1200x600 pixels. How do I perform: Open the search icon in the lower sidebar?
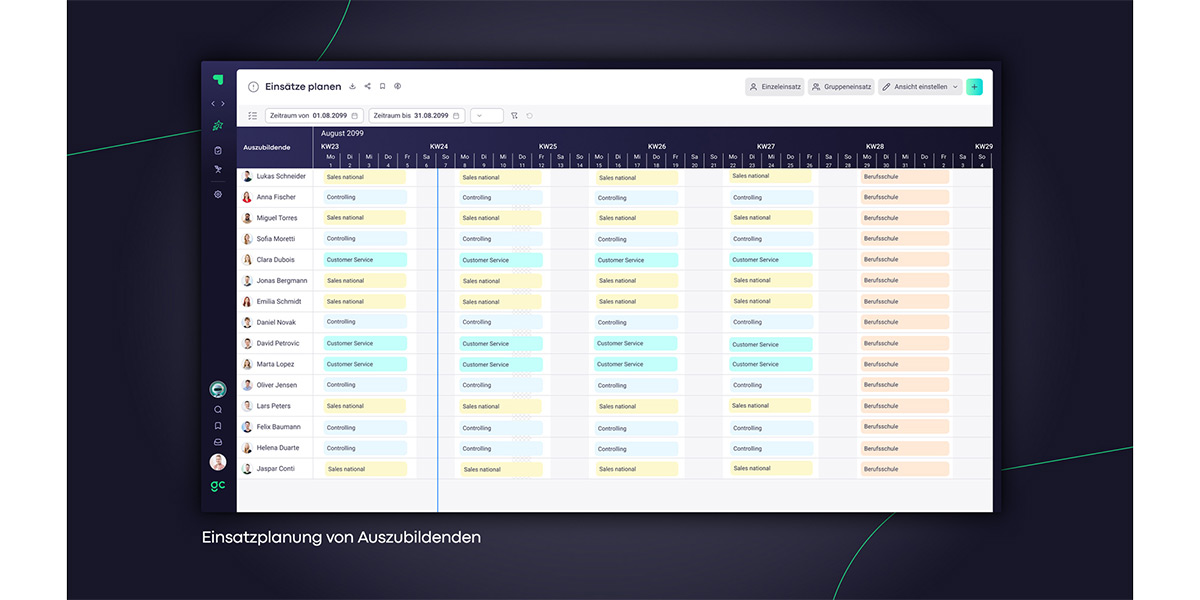coord(218,410)
